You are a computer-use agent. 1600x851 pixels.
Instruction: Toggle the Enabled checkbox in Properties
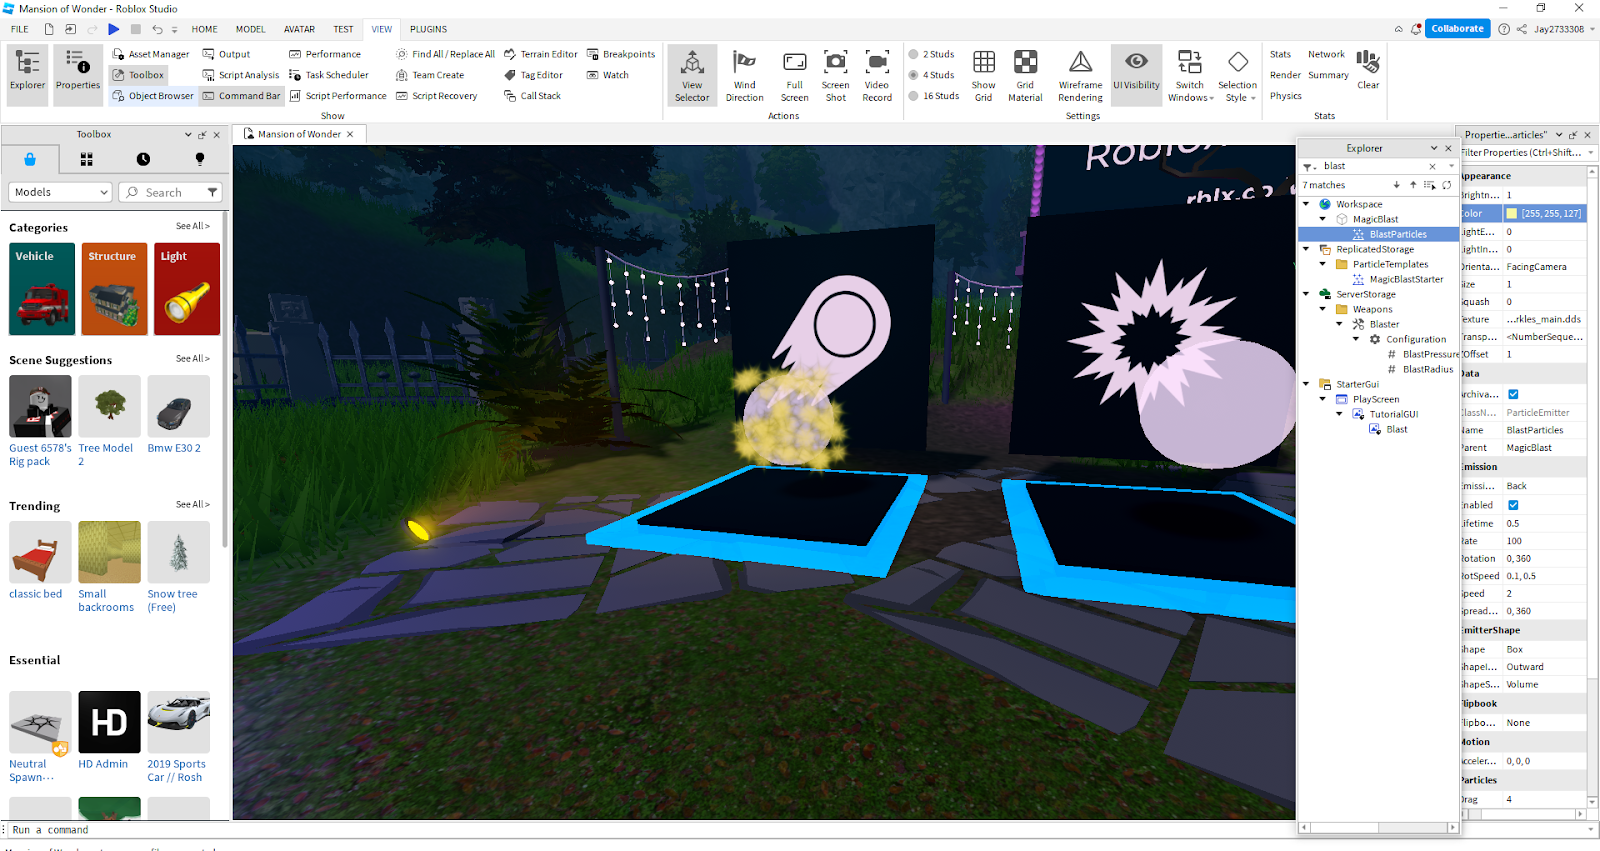1513,505
